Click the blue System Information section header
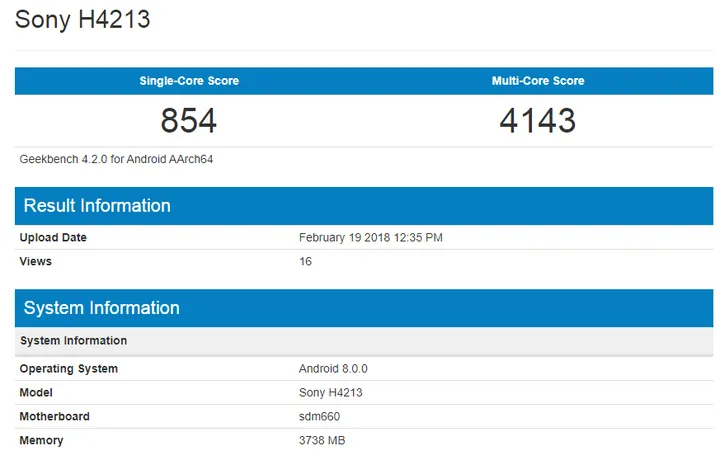The width and height of the screenshot is (720, 454). click(364, 308)
